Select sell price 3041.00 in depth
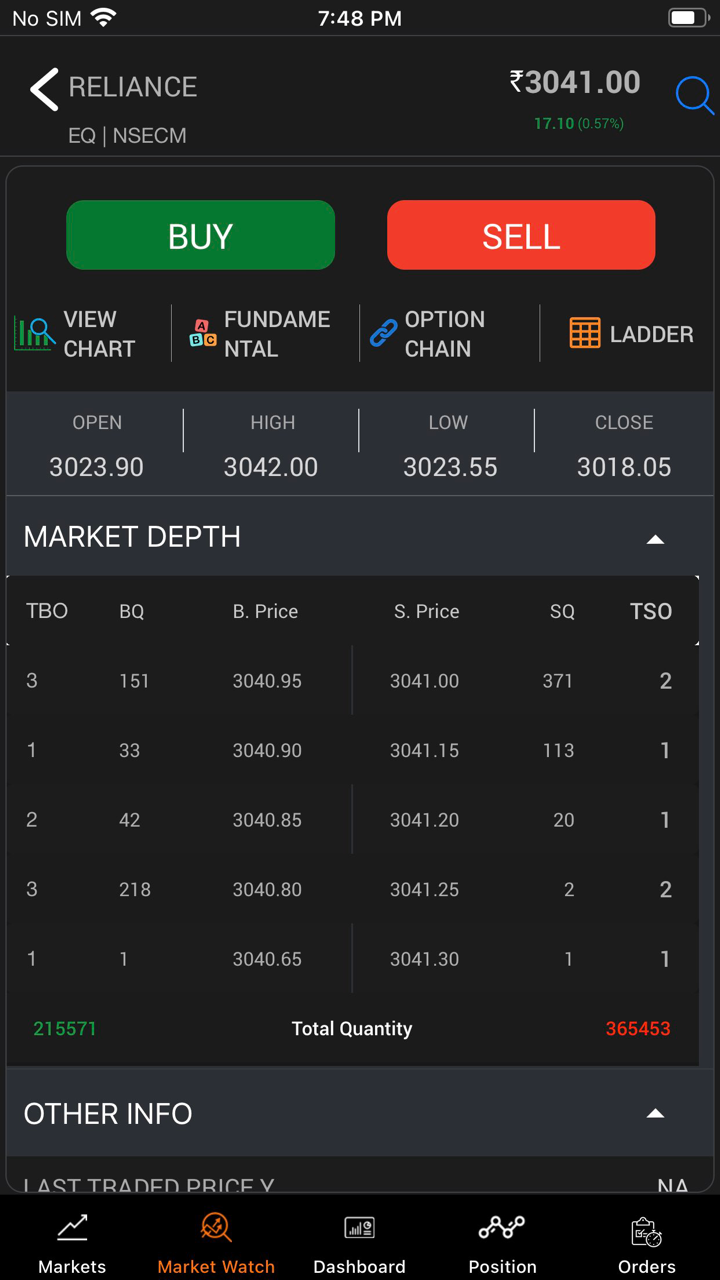The width and height of the screenshot is (720, 1280). point(424,681)
